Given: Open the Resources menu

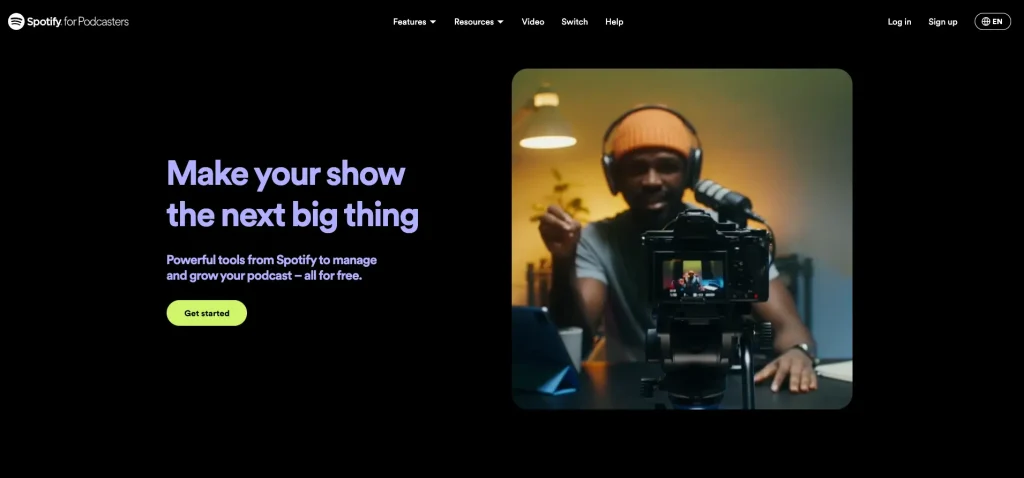Looking at the screenshot, I should (473, 22).
